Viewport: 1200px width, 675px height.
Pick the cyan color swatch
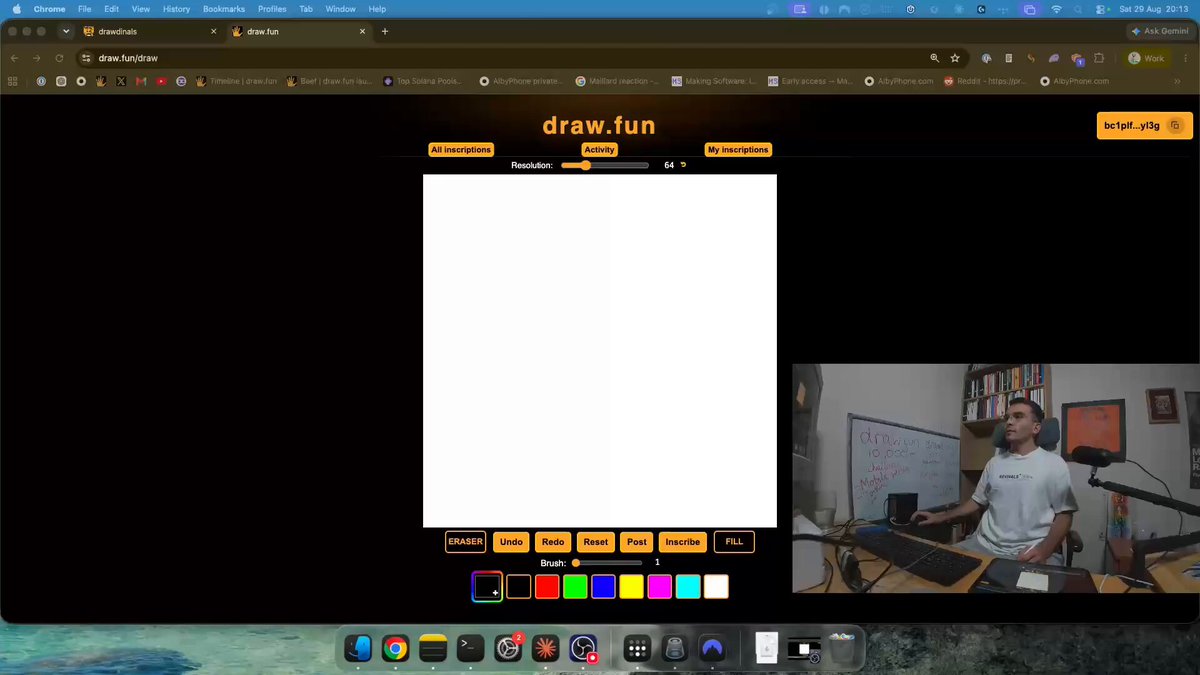point(688,587)
